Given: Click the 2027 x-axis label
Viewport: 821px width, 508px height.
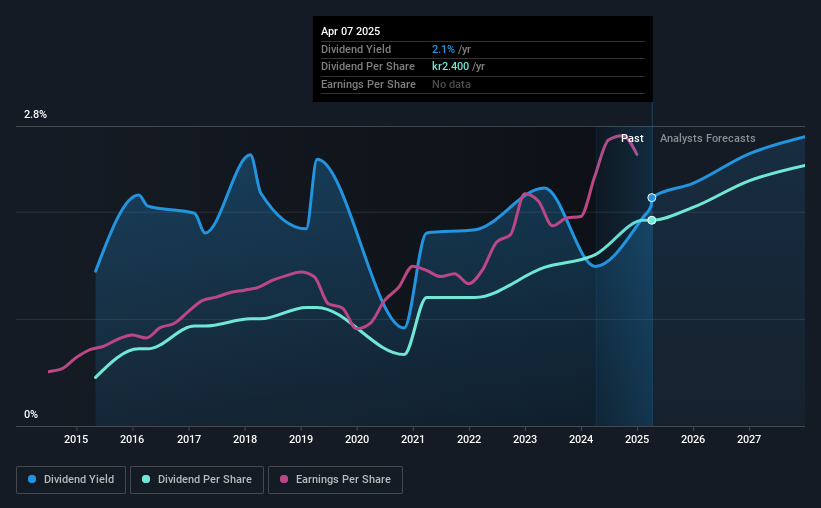Looking at the screenshot, I should (749, 439).
